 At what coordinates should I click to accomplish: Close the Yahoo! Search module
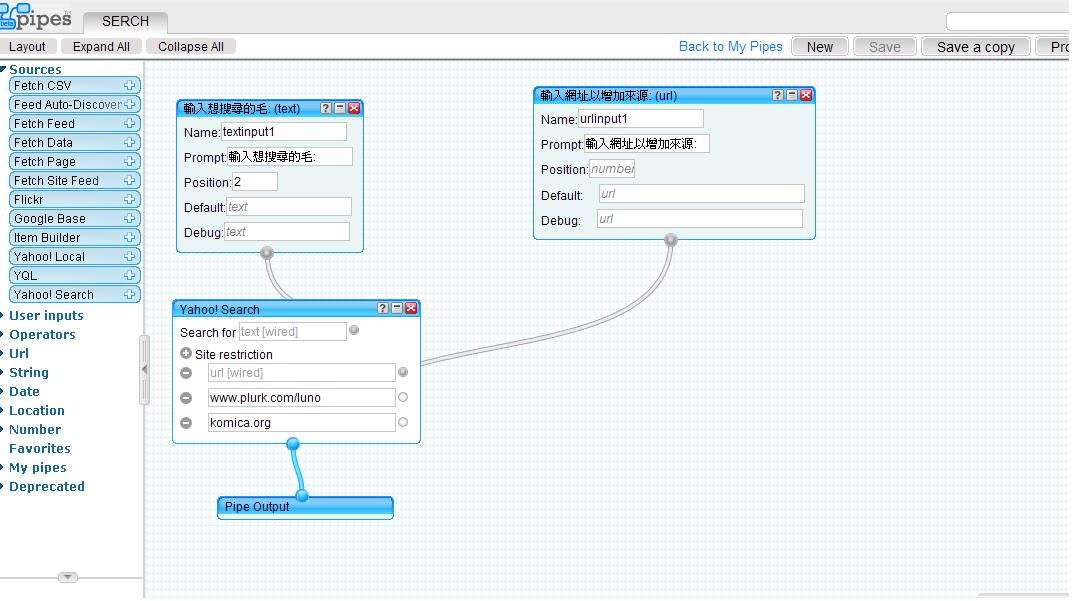coord(411,308)
